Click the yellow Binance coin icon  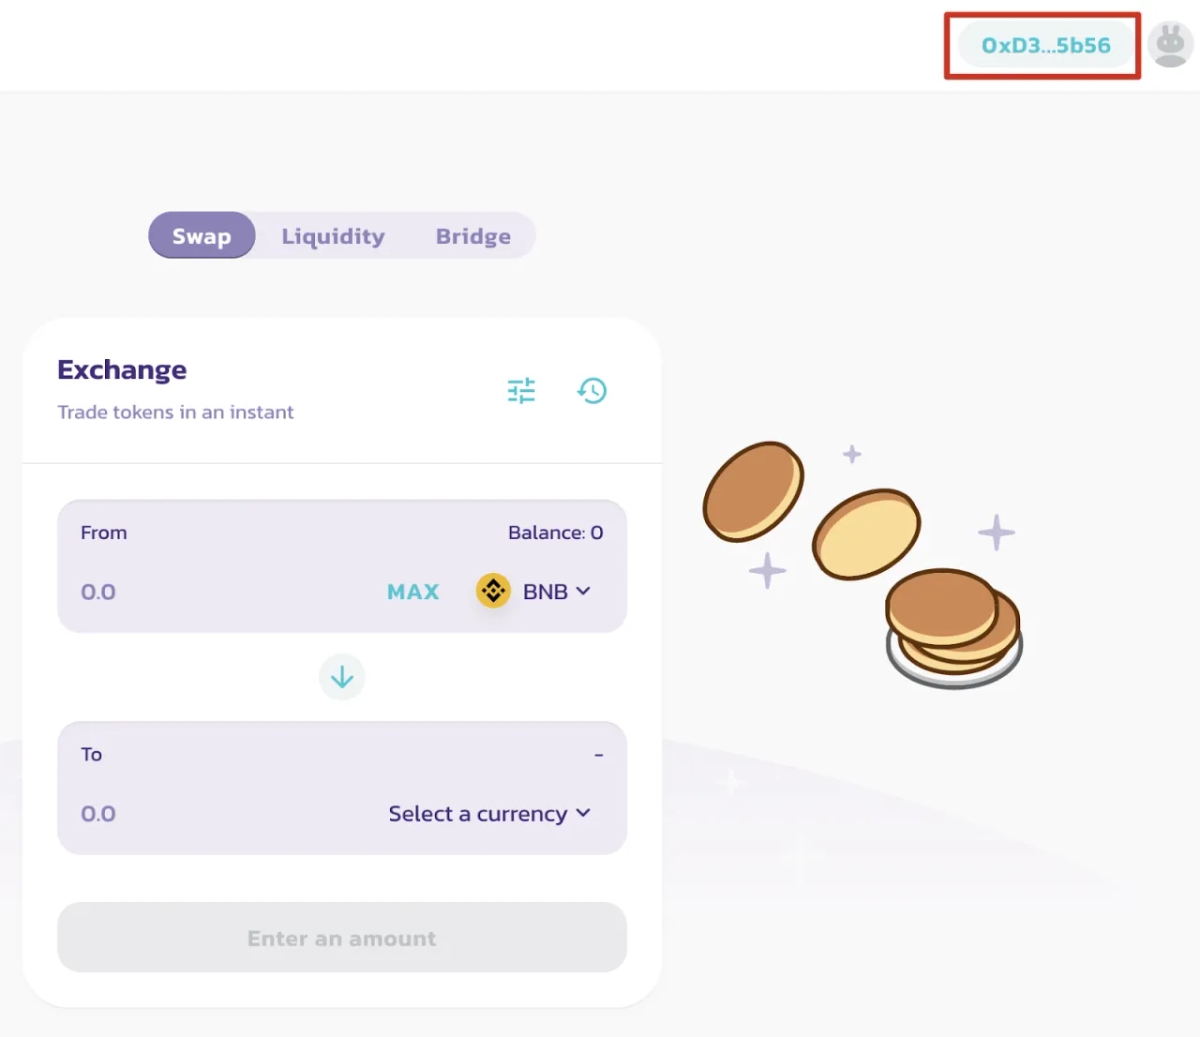coord(492,591)
